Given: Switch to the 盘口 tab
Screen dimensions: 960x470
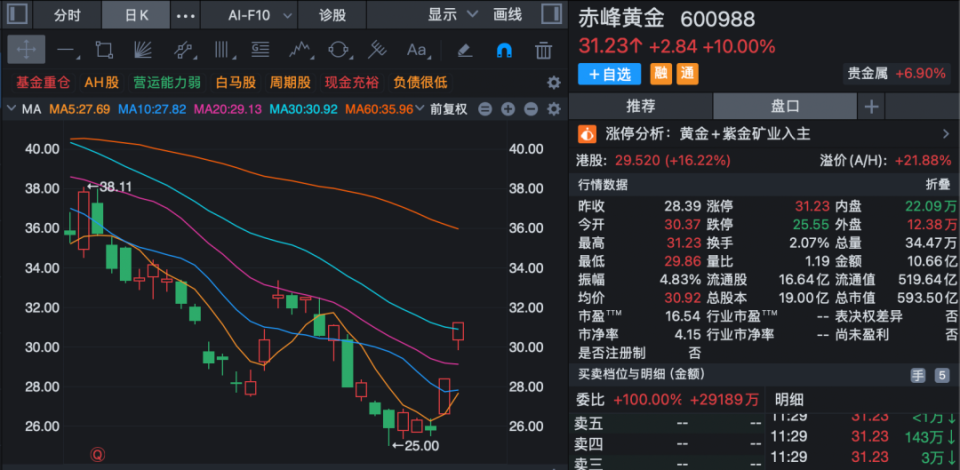Looking at the screenshot, I should 785,106.
